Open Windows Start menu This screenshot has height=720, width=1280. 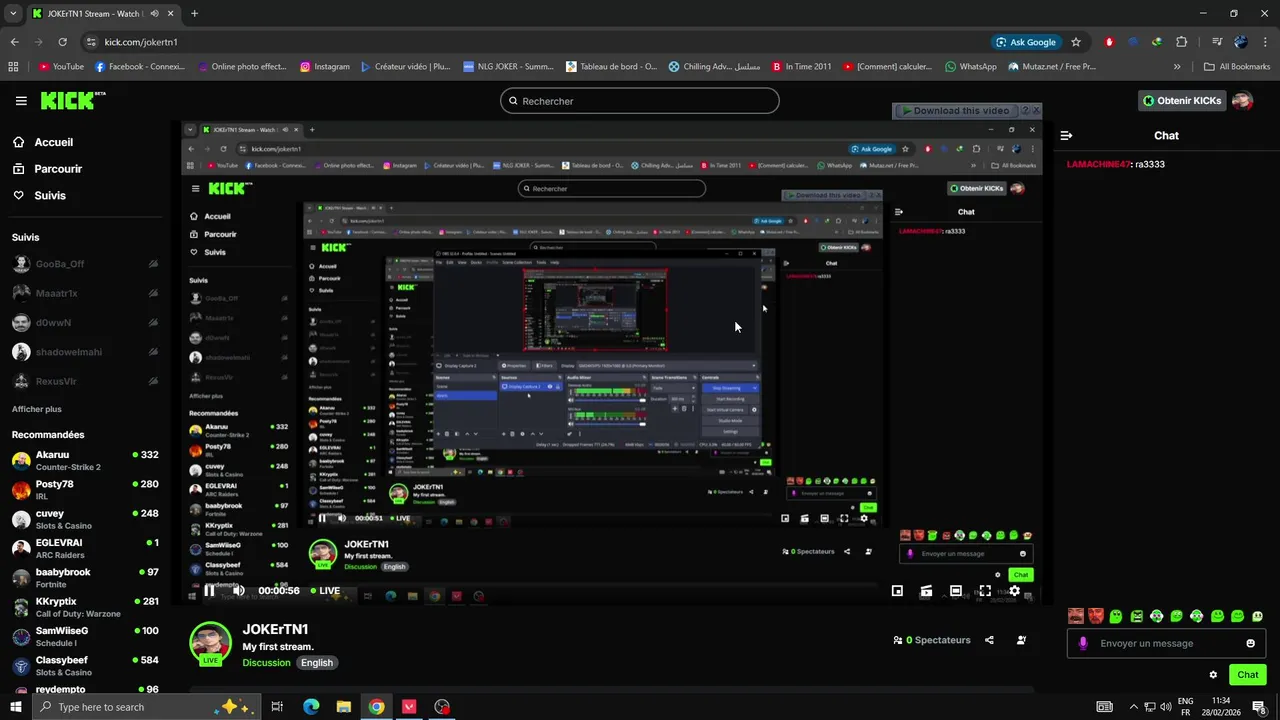coord(16,707)
